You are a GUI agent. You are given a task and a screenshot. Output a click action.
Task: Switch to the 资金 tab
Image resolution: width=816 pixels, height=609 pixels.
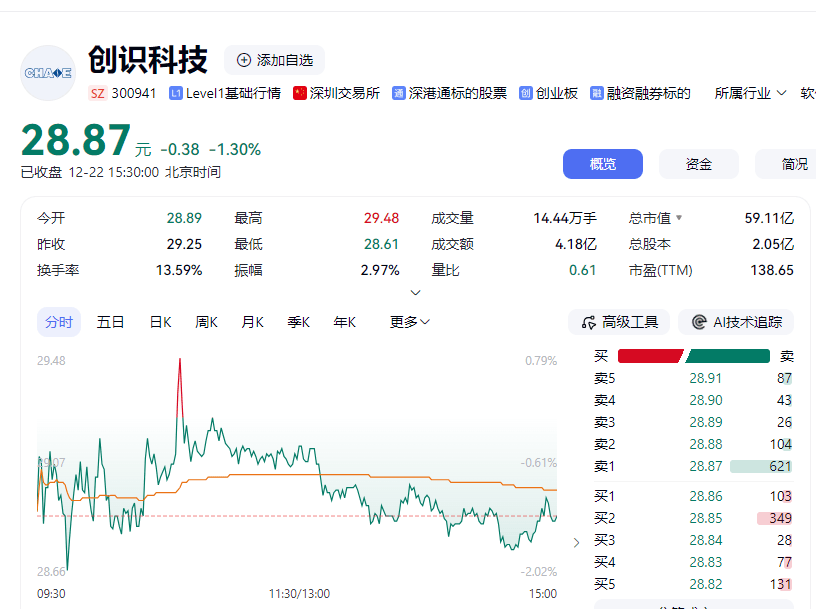(698, 163)
